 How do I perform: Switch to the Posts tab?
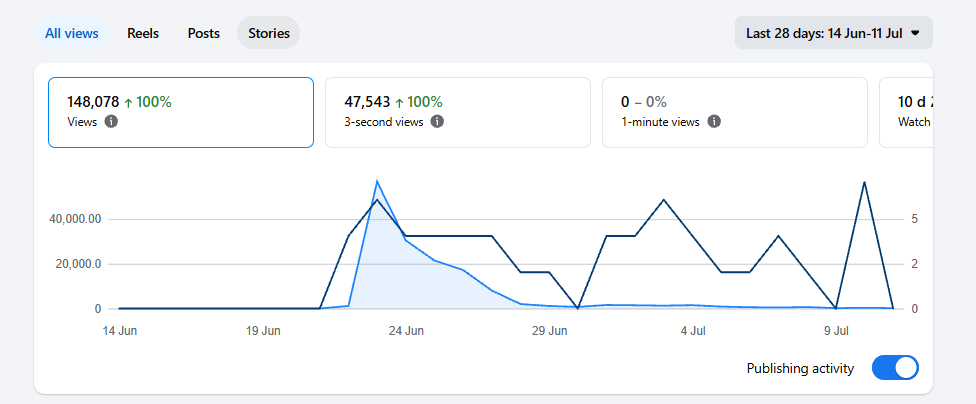(x=204, y=33)
